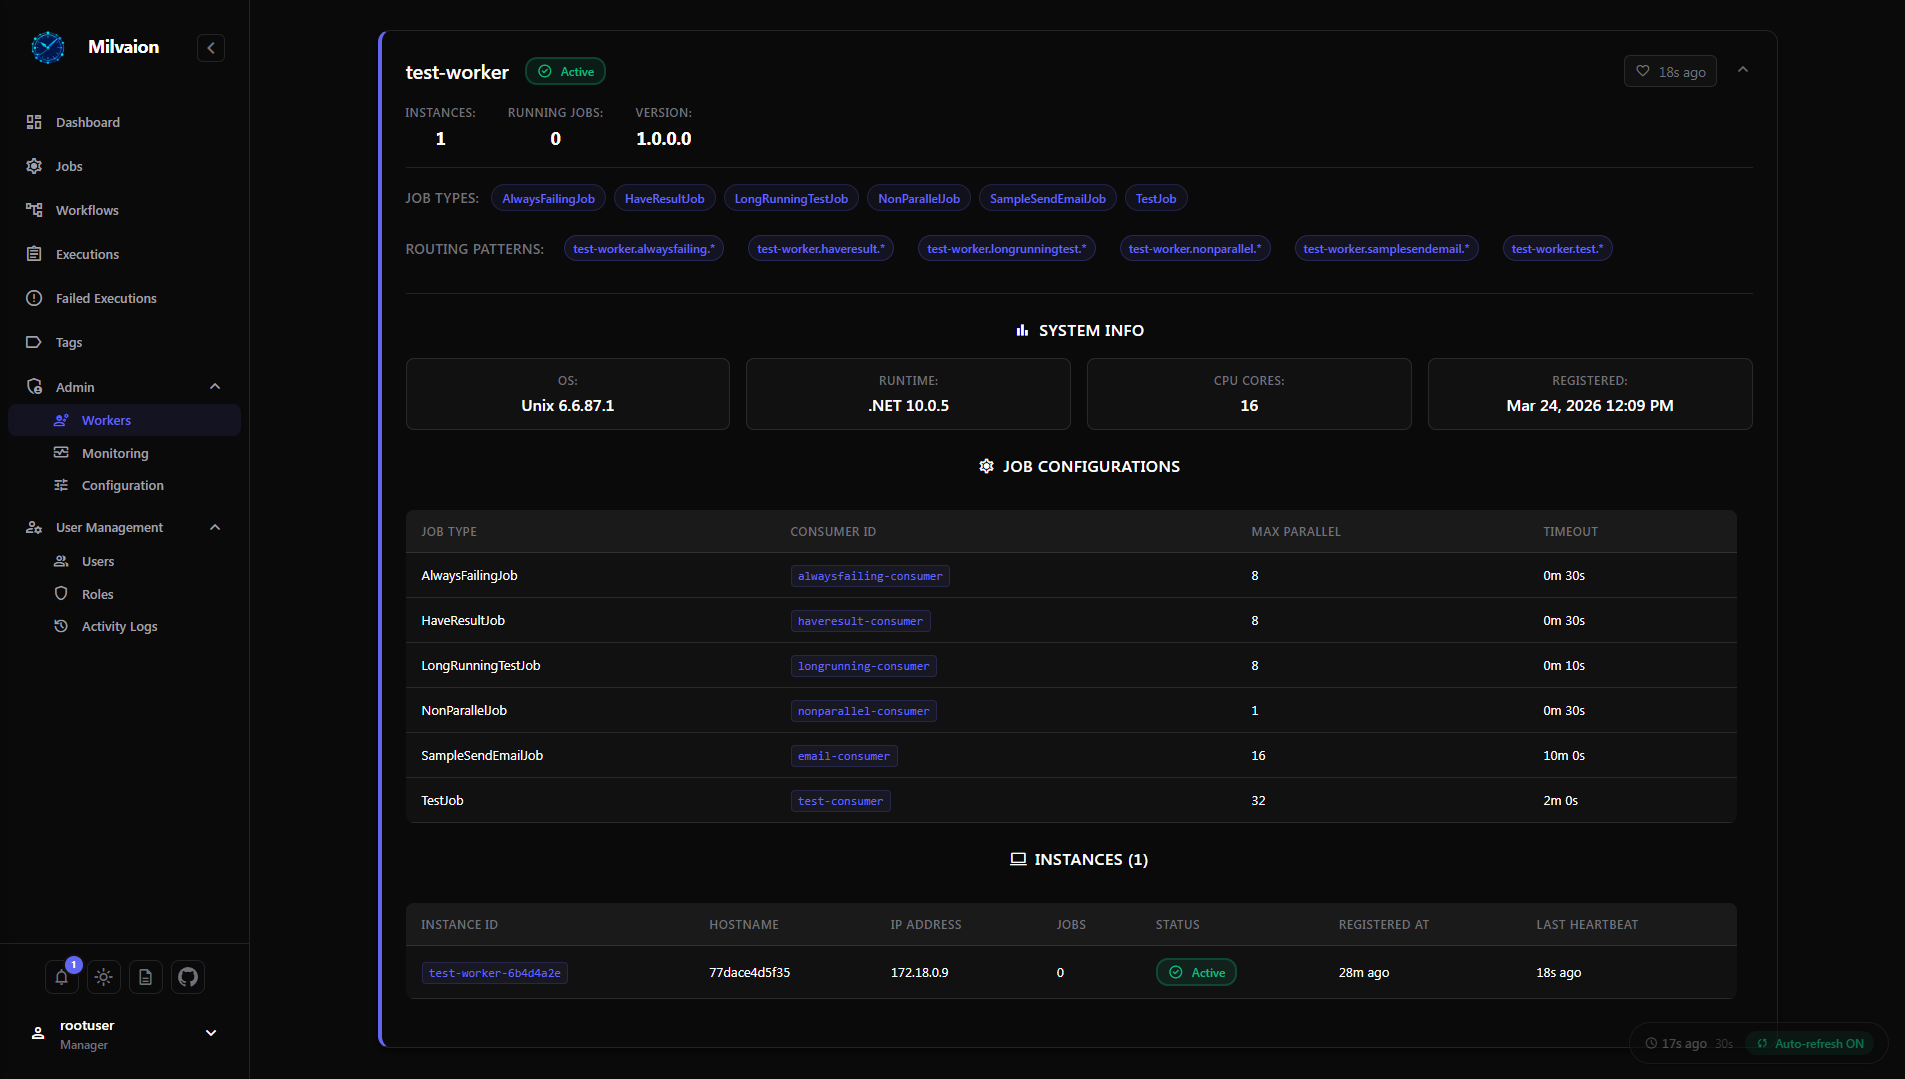Screen dimensions: 1905x1079
Task: Click the rootuser profile avatar icon
Action: pyautogui.click(x=38, y=1034)
